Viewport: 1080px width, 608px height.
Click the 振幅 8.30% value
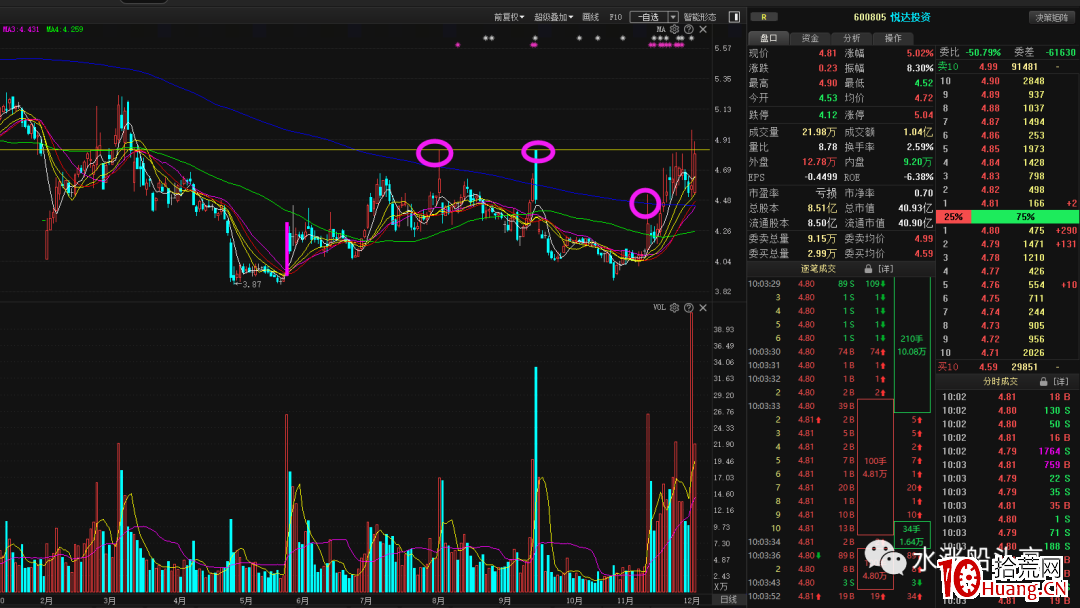click(x=920, y=68)
